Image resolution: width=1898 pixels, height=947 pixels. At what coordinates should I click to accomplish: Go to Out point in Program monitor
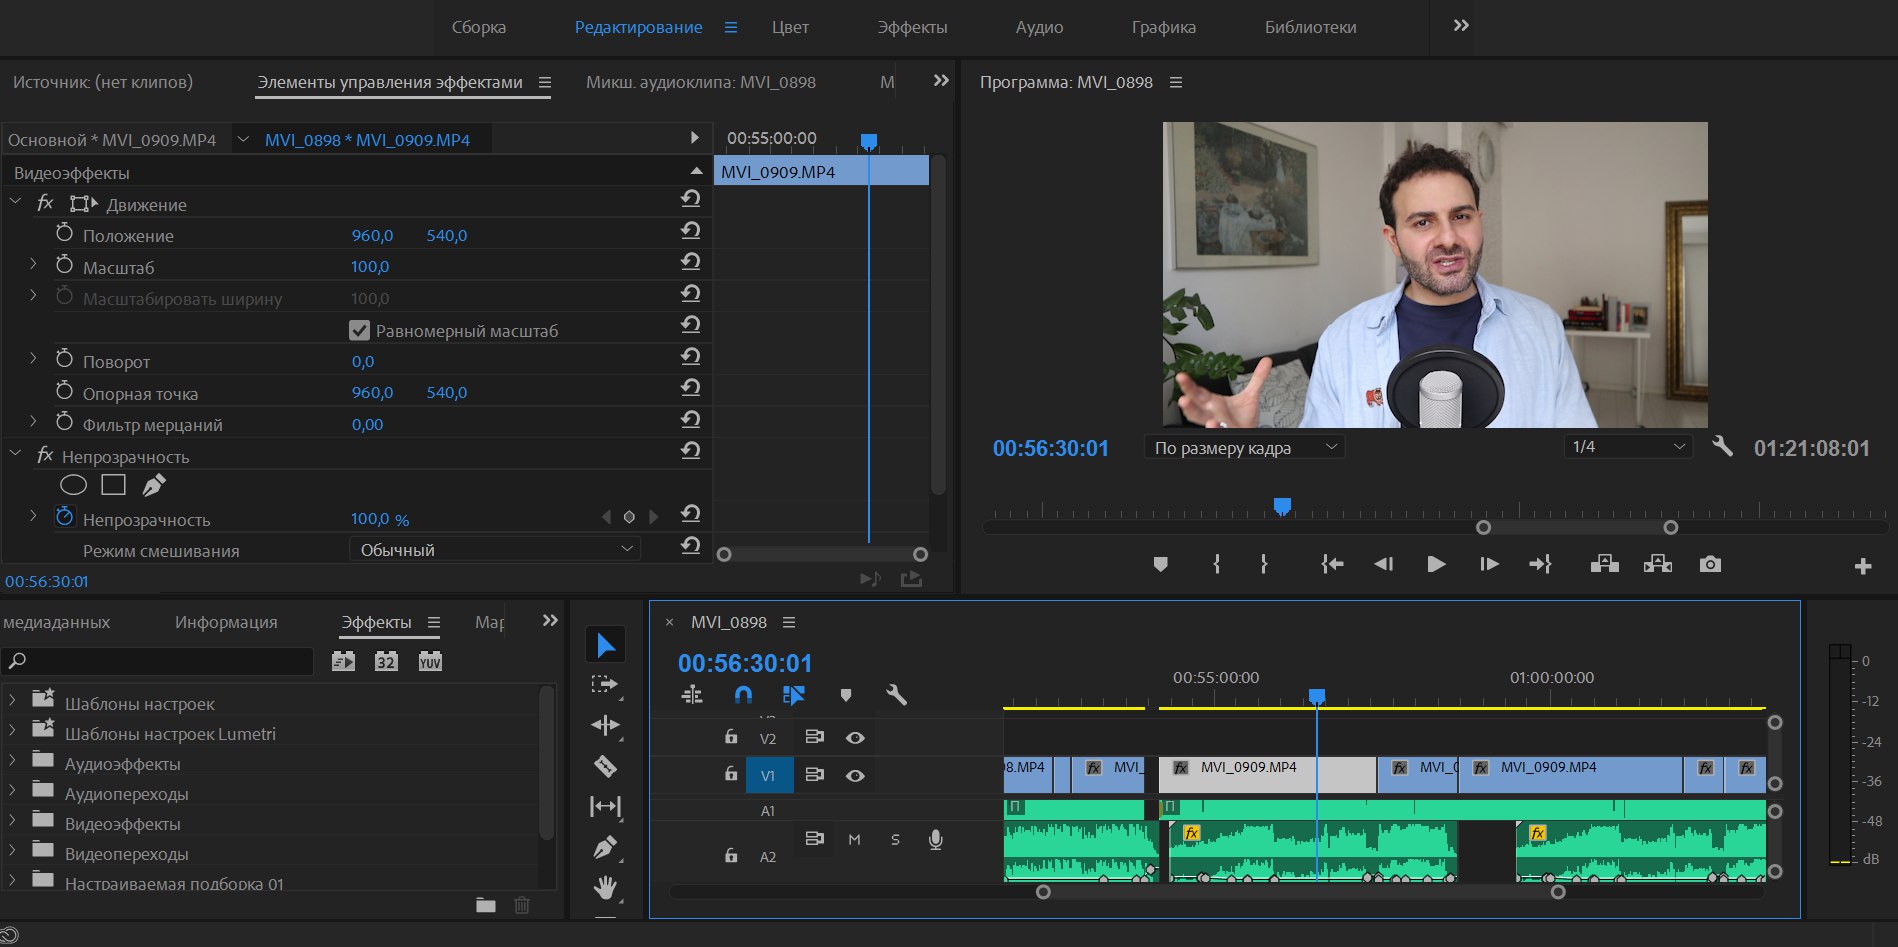tap(1540, 565)
